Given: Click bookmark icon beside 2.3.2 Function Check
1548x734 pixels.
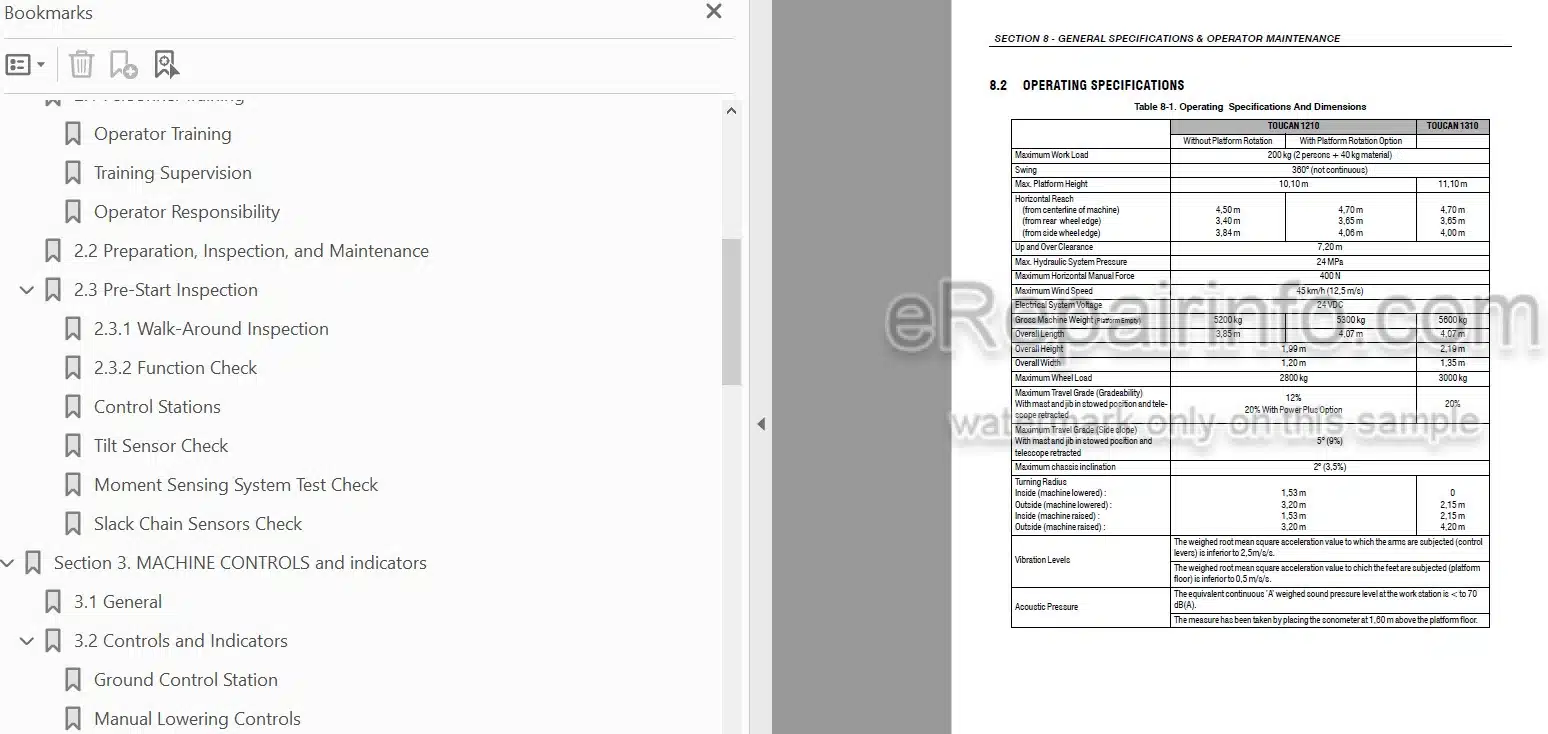Looking at the screenshot, I should [x=72, y=368].
